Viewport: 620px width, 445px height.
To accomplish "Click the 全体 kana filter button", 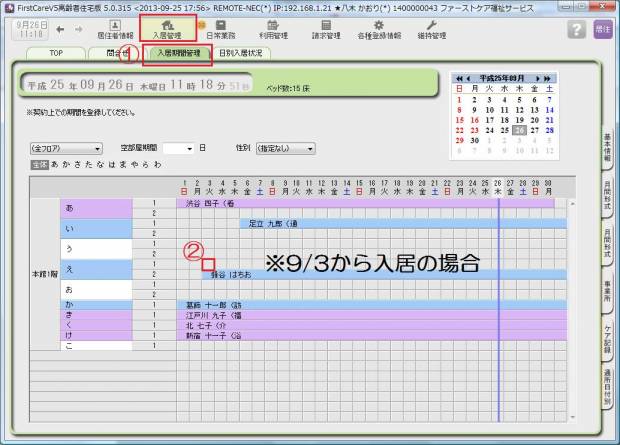I will coord(39,164).
